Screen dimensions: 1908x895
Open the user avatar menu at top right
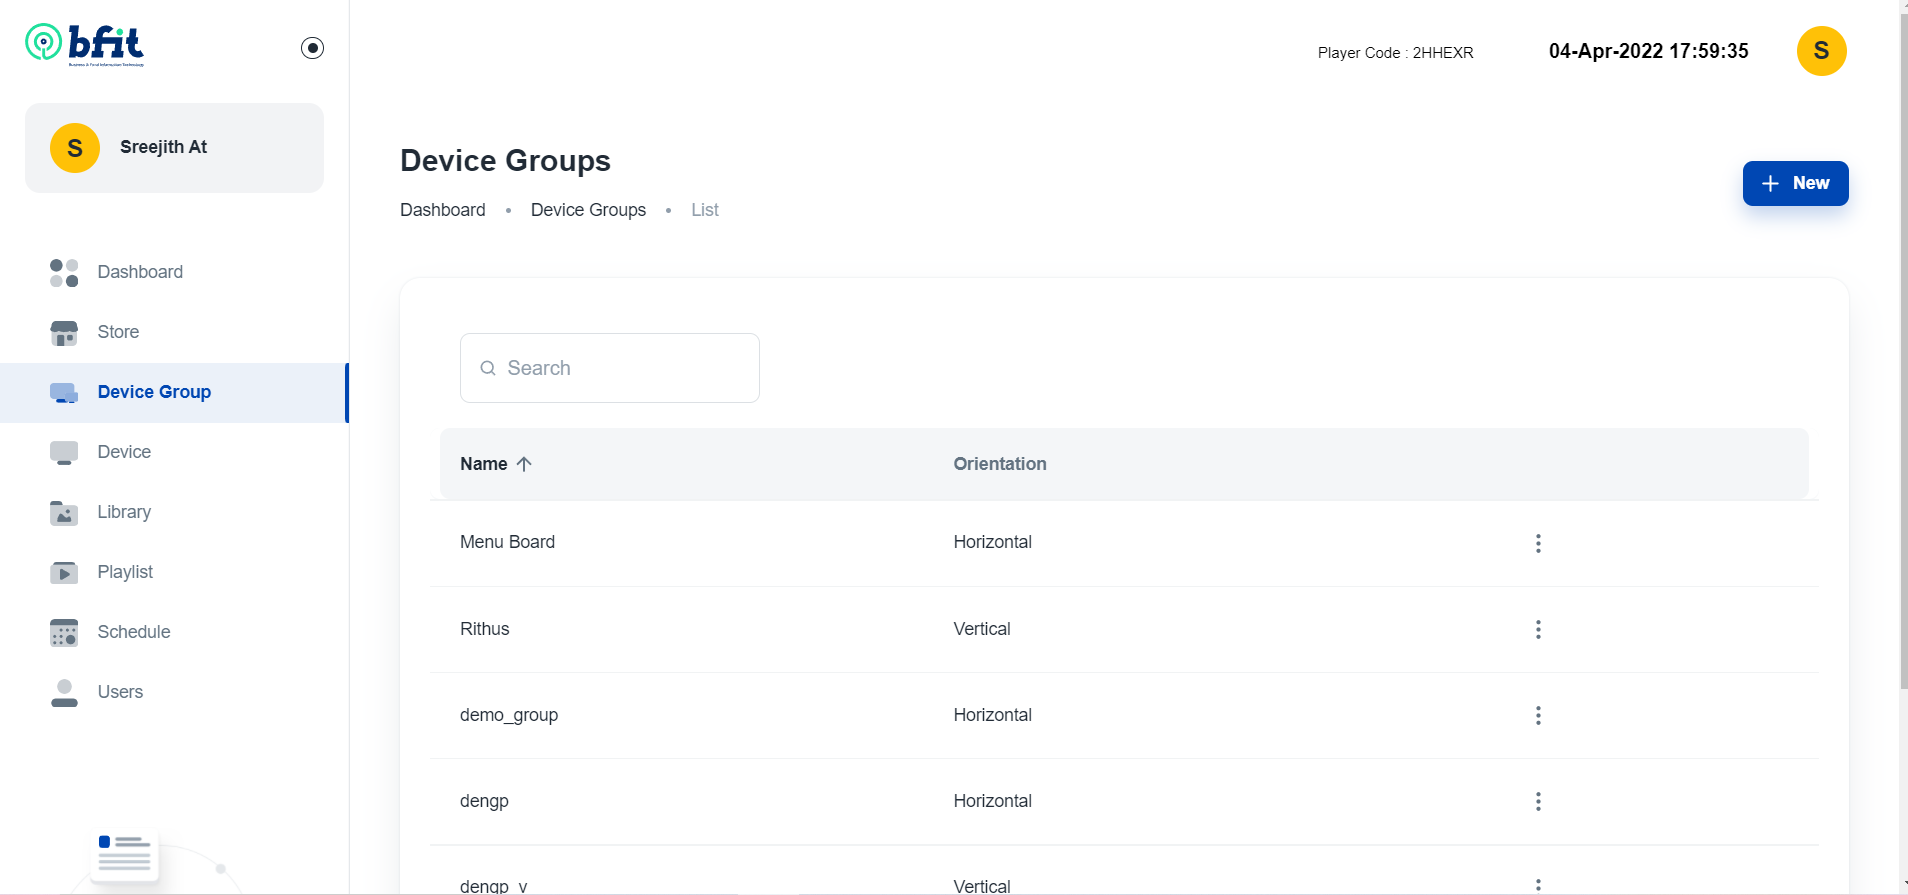[1821, 51]
